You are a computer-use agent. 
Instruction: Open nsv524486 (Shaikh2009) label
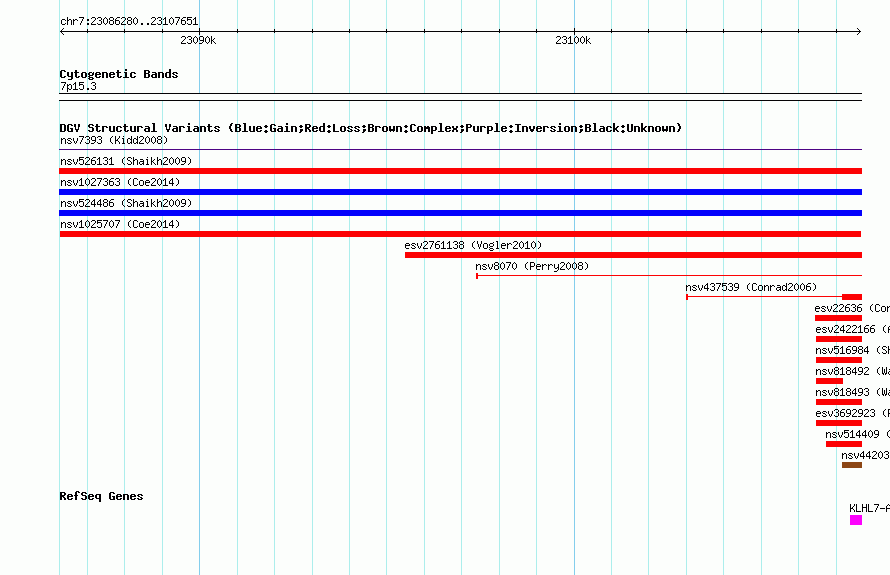click(x=126, y=203)
